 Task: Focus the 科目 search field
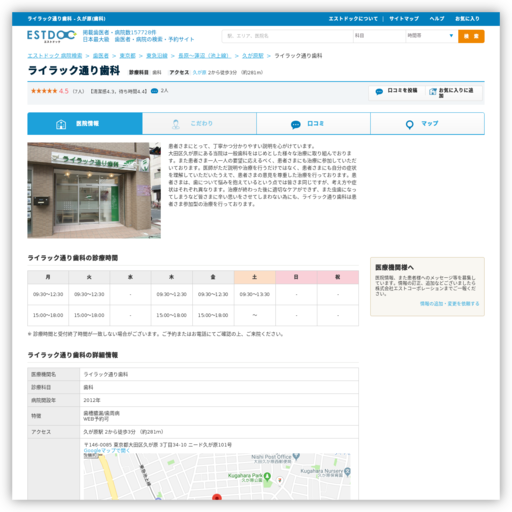pyautogui.click(x=379, y=36)
